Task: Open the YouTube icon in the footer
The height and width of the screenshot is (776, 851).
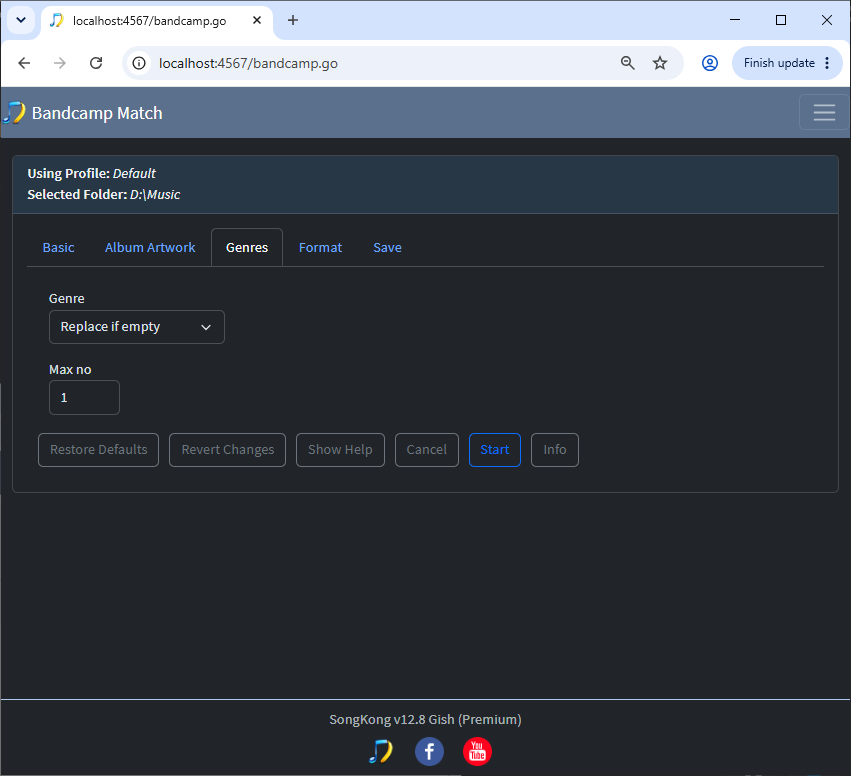Action: [478, 752]
